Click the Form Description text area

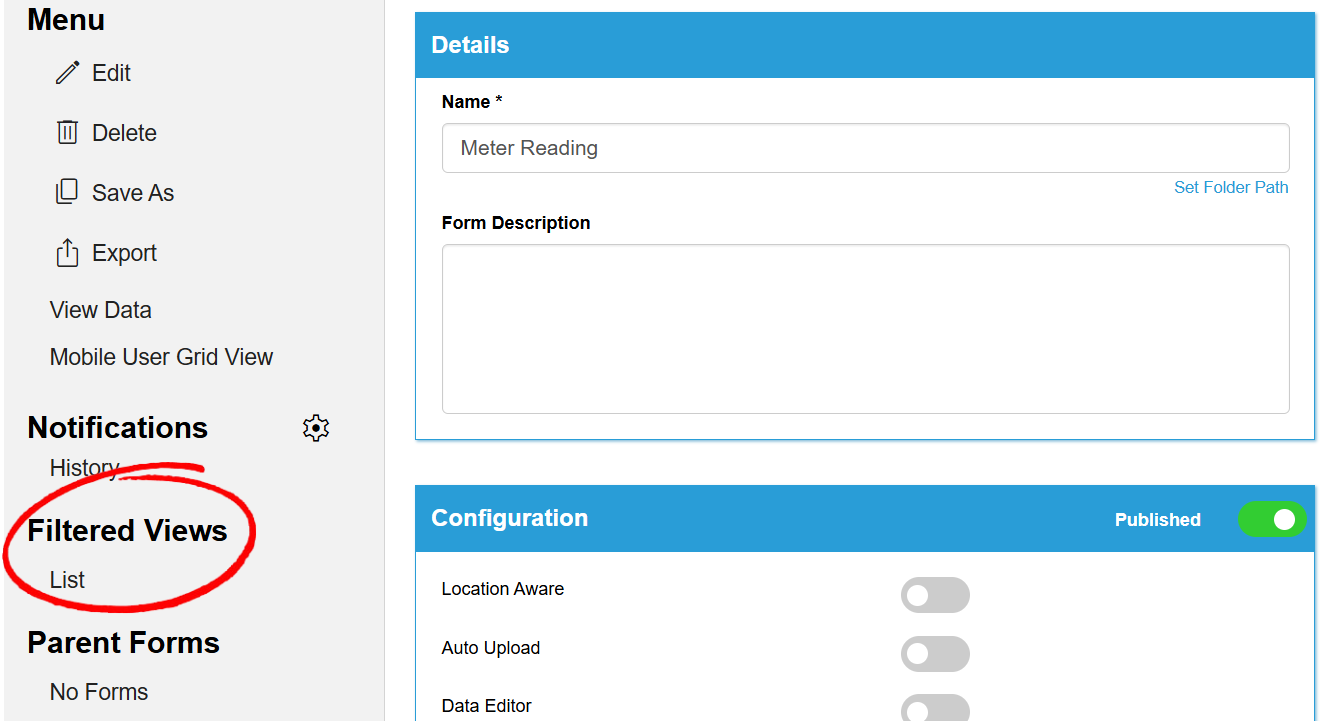tap(865, 328)
